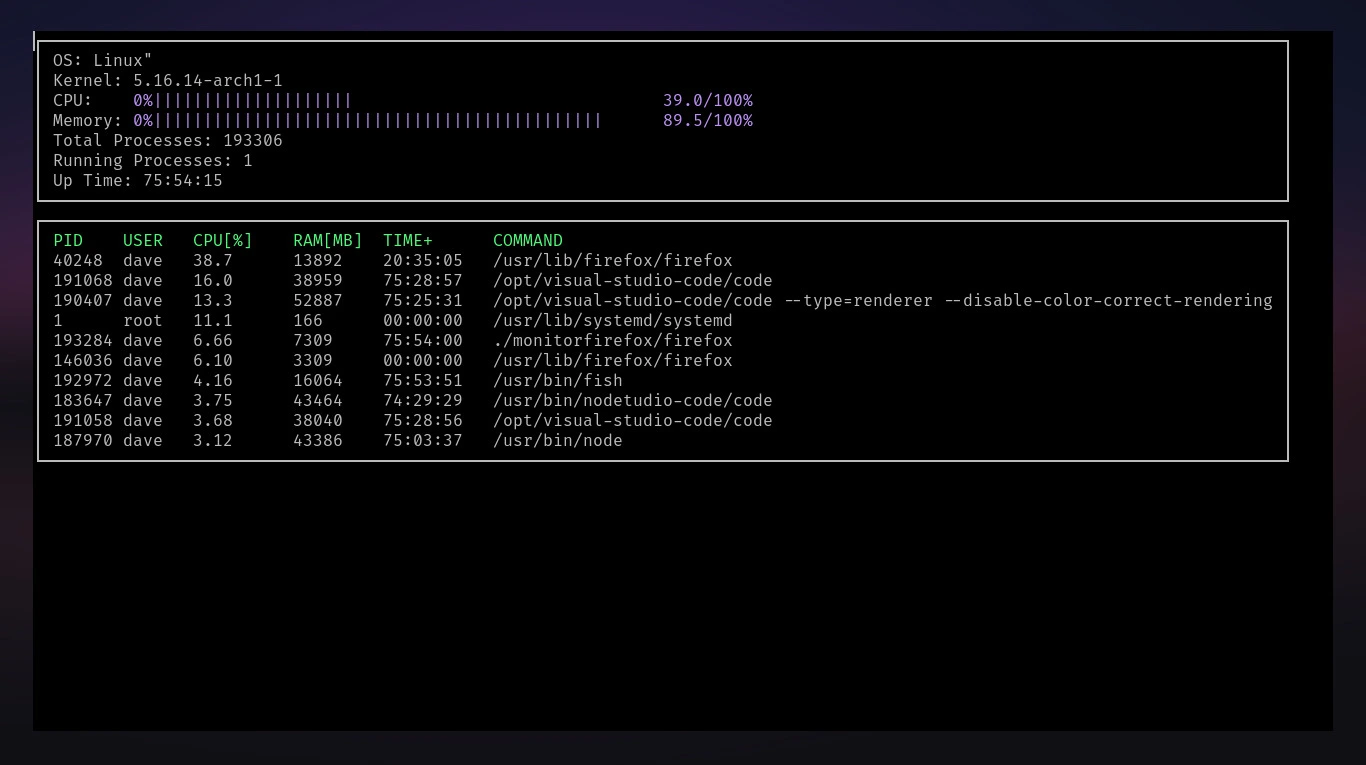Click the Memory value 89.5/100%

pos(708,121)
